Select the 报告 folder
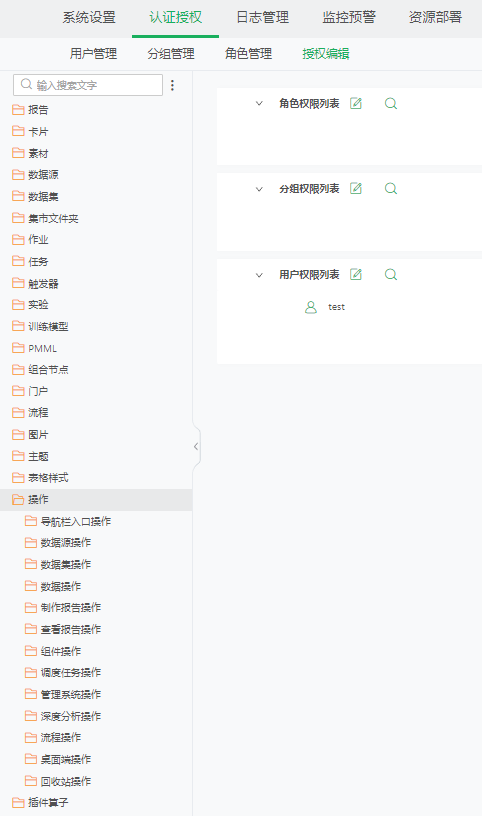 [38, 110]
